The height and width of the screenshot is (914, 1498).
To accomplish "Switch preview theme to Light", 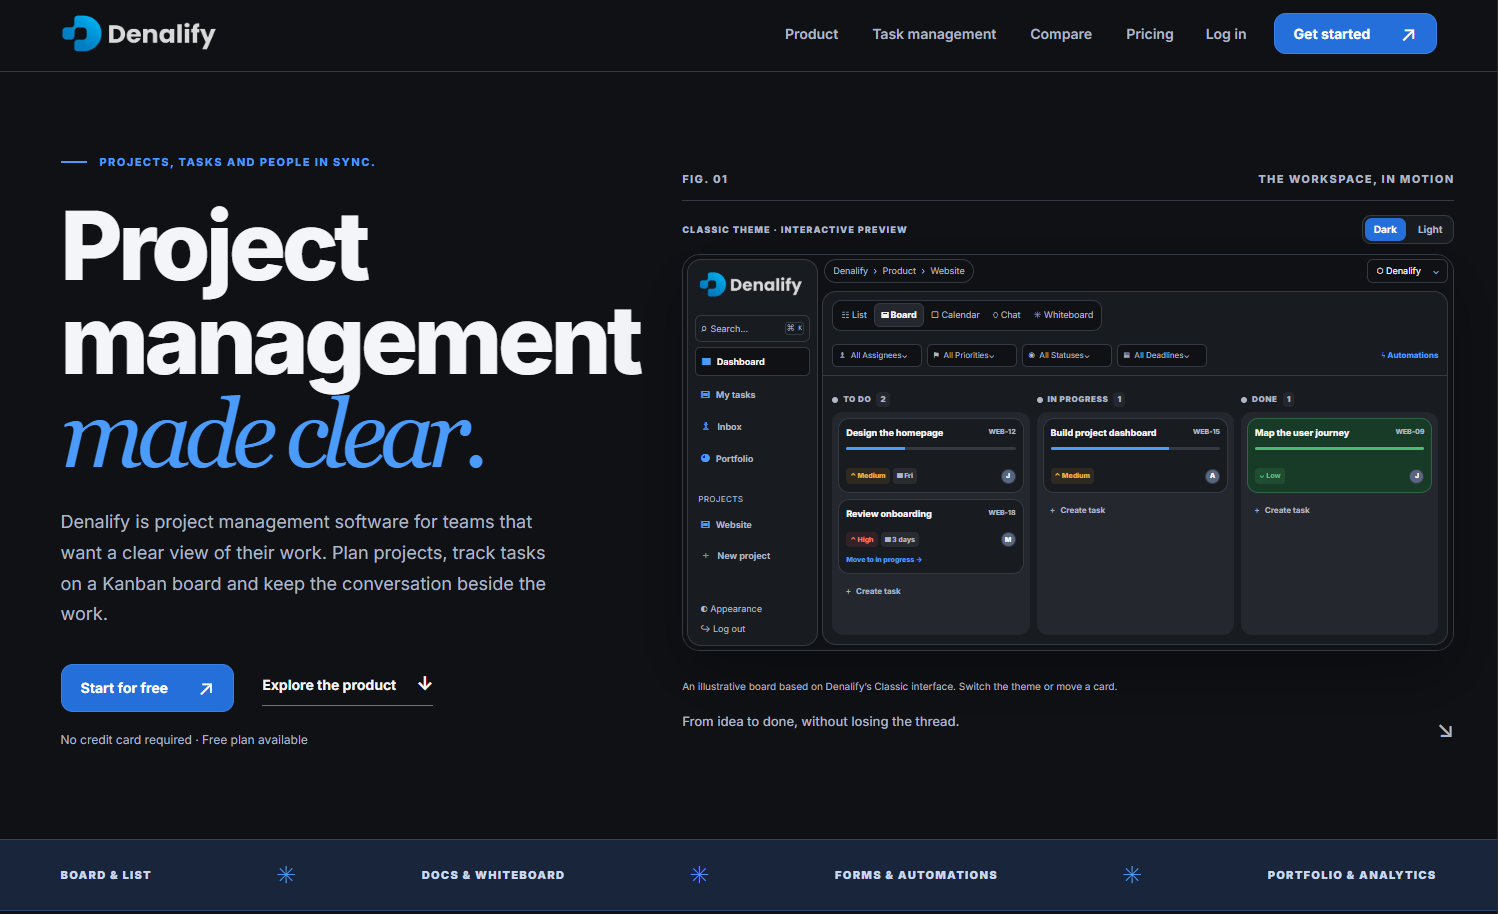I will pyautogui.click(x=1430, y=230).
